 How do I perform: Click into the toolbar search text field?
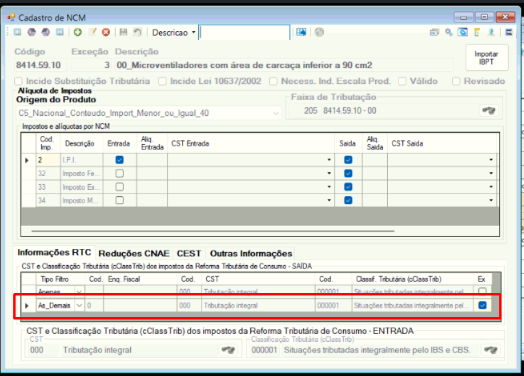click(x=244, y=32)
